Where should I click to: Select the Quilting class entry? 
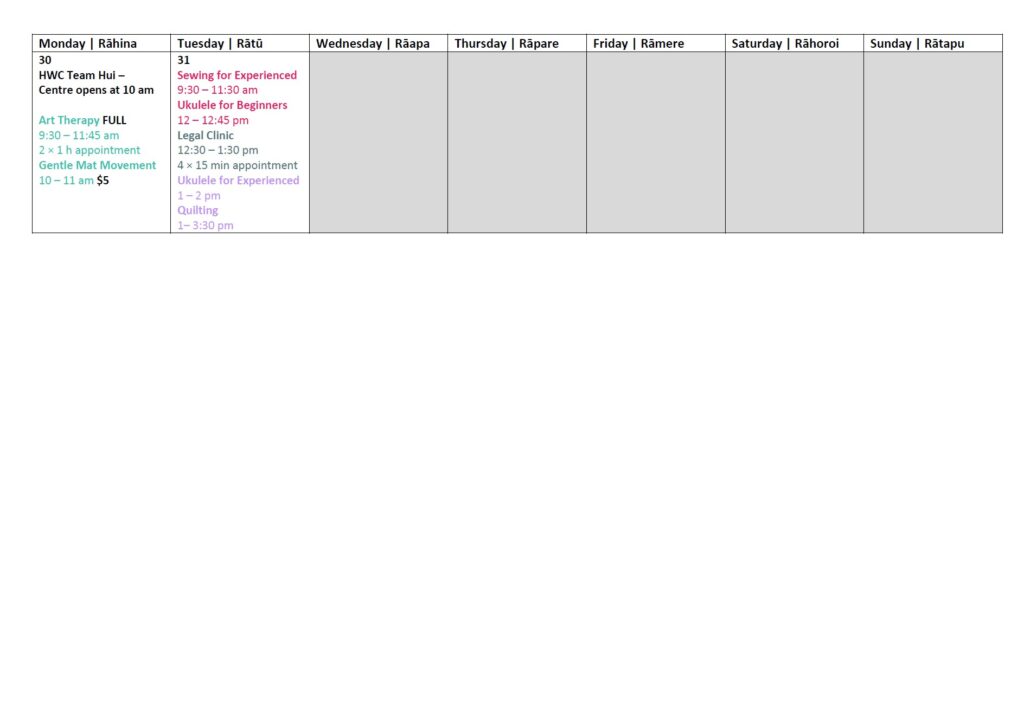[x=197, y=211]
